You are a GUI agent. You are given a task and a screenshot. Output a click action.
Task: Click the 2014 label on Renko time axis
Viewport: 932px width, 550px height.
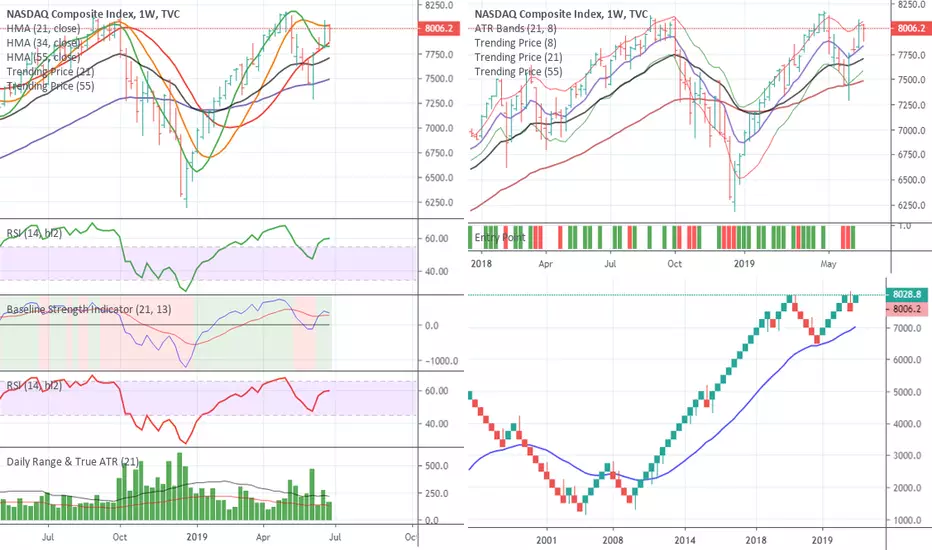point(685,540)
